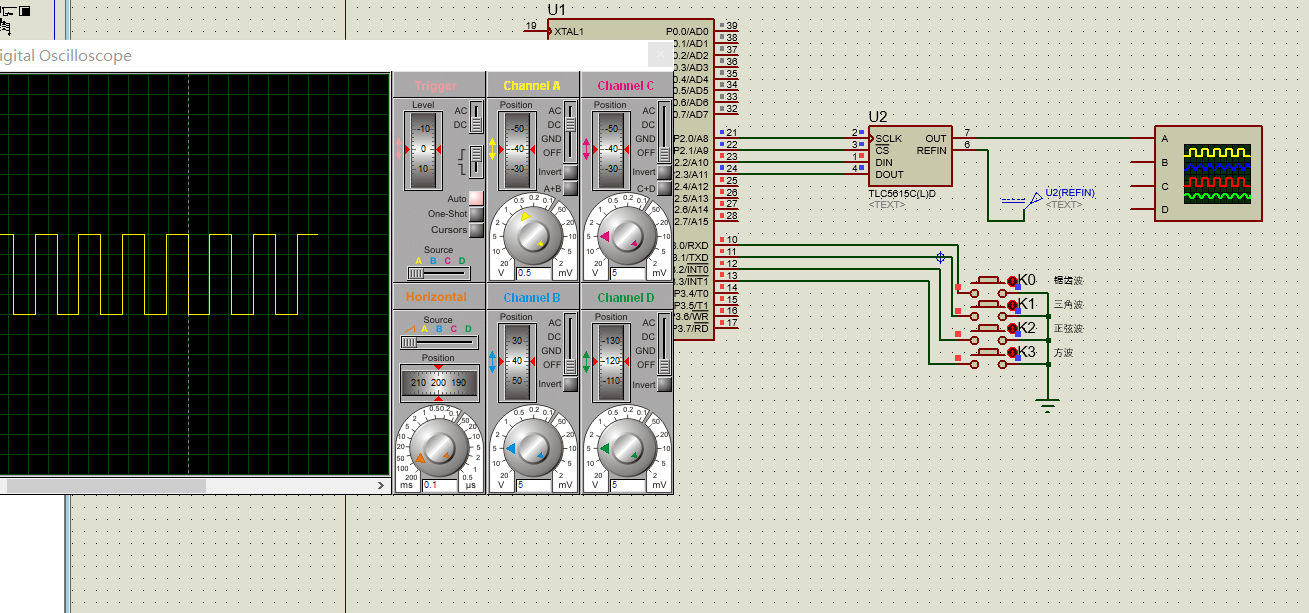Toggle Channel C Invert button

pyautogui.click(x=664, y=172)
